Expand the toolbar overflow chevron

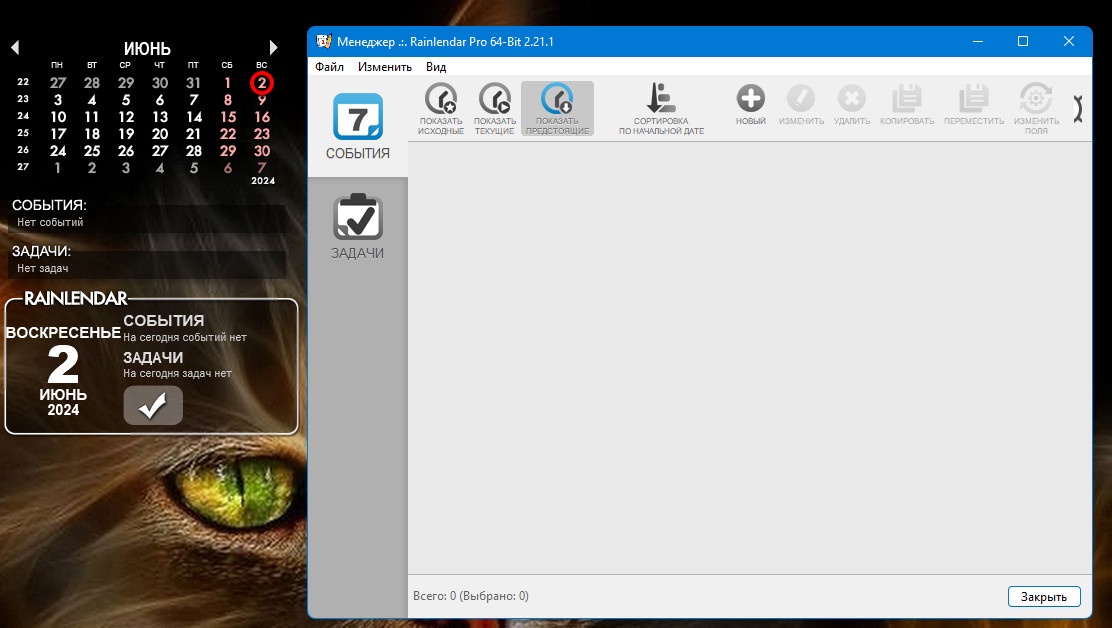[x=1078, y=109]
